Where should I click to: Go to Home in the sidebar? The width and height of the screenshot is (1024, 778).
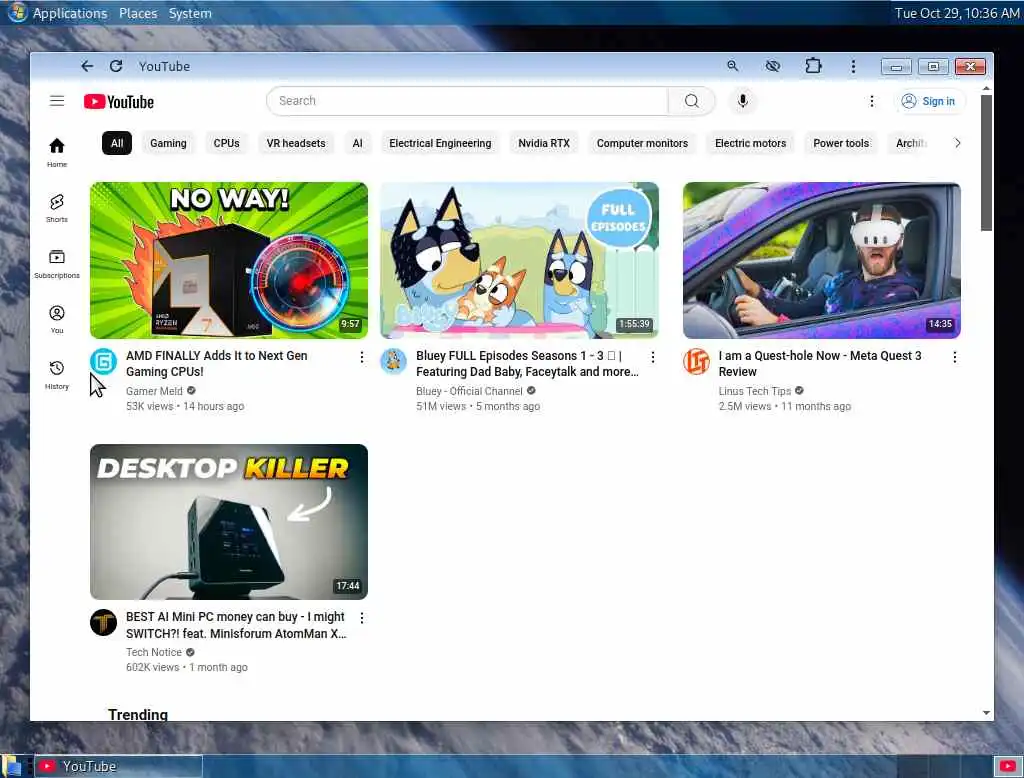[x=57, y=152]
